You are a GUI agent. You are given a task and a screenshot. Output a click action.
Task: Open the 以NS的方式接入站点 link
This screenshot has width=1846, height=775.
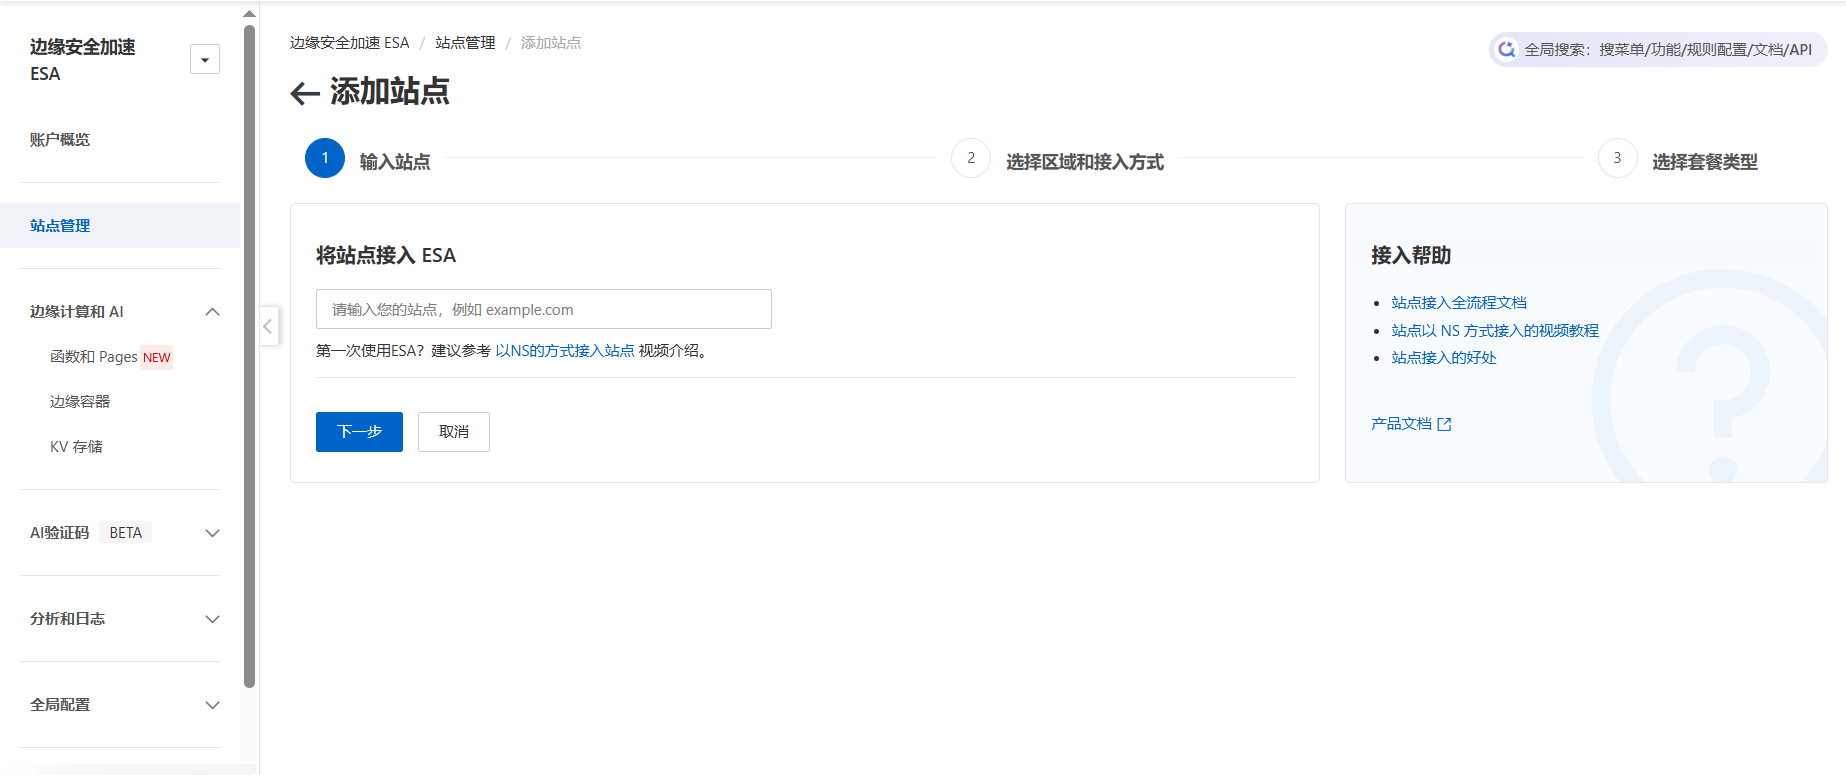(x=565, y=351)
